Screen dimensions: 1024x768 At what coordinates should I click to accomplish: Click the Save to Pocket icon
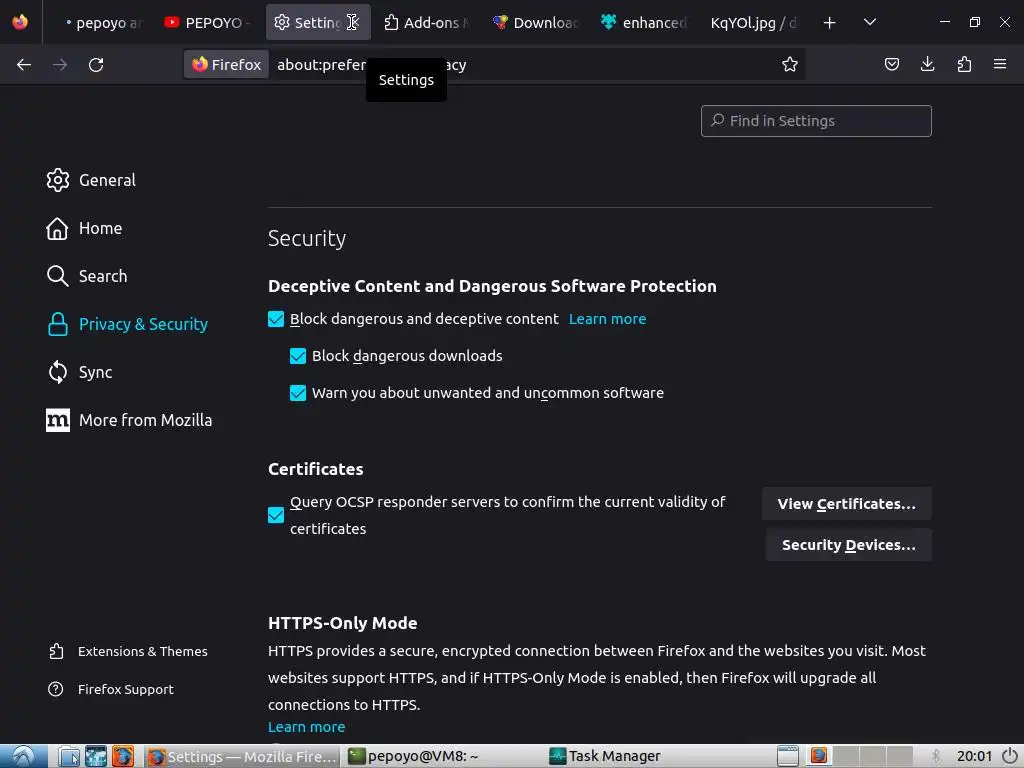tap(891, 65)
